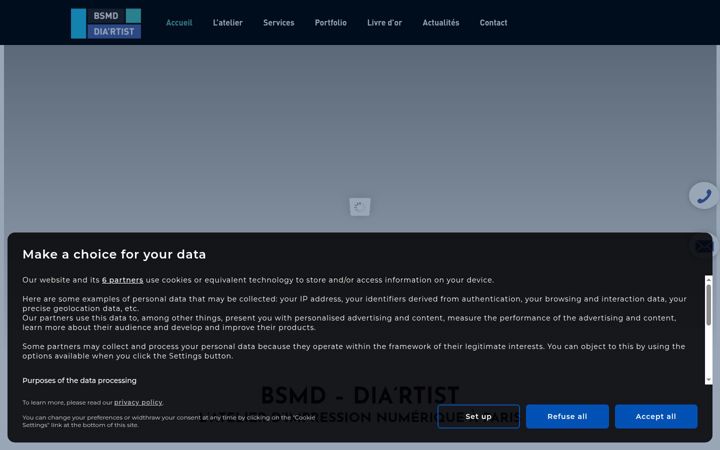The width and height of the screenshot is (720, 450).
Task: Click the cookie text scrollbar thumb
Action: point(709,305)
